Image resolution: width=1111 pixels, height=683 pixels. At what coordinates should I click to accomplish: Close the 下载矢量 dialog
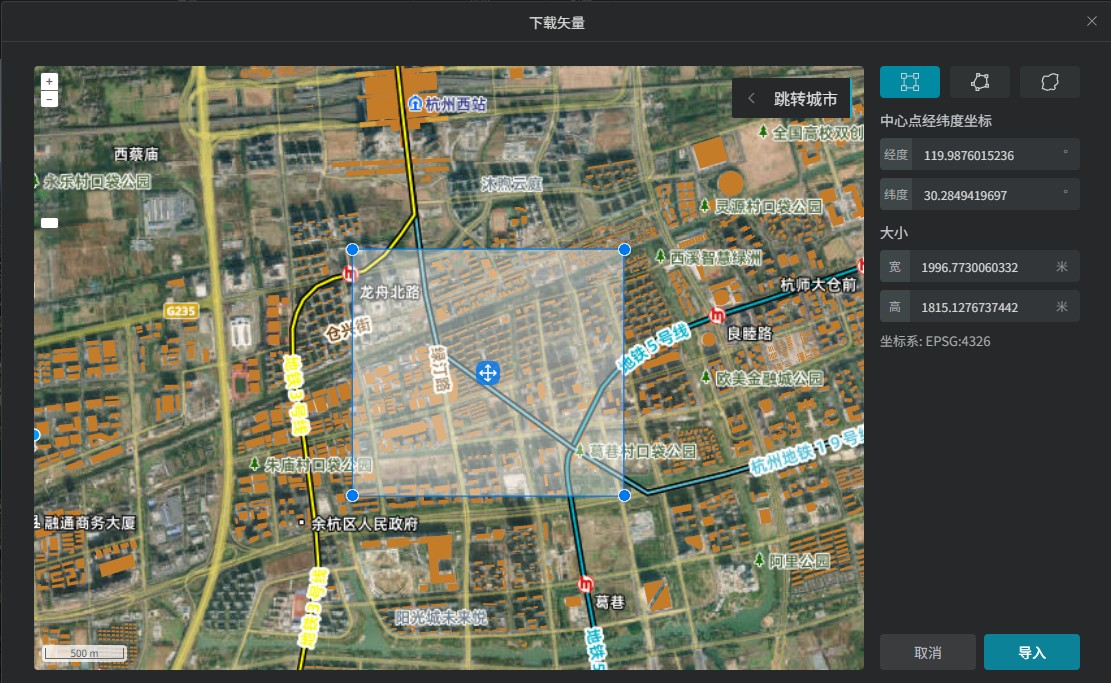click(x=1091, y=21)
